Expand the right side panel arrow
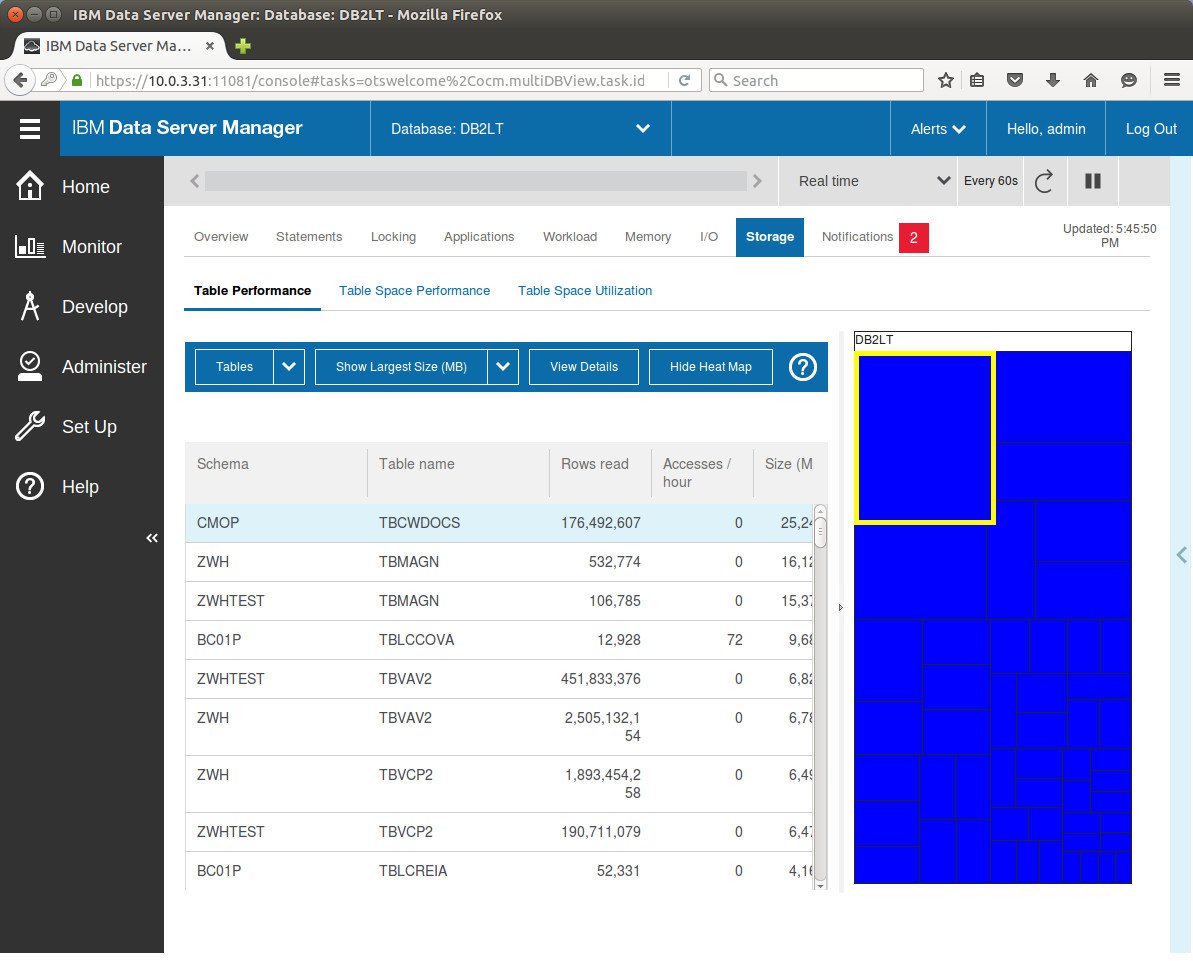The height and width of the screenshot is (961, 1193). [1182, 555]
